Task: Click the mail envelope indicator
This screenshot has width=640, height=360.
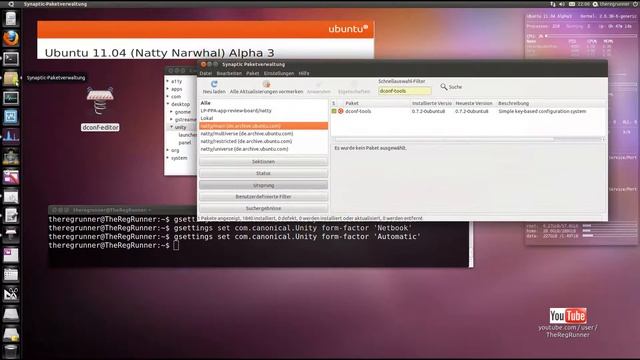Action: [x=572, y=4]
